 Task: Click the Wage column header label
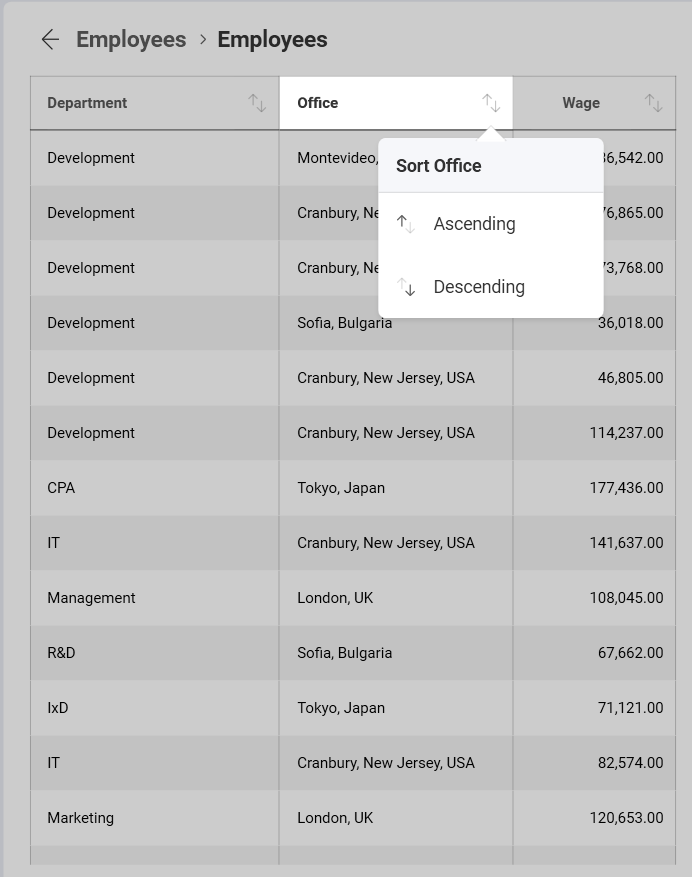coord(581,103)
